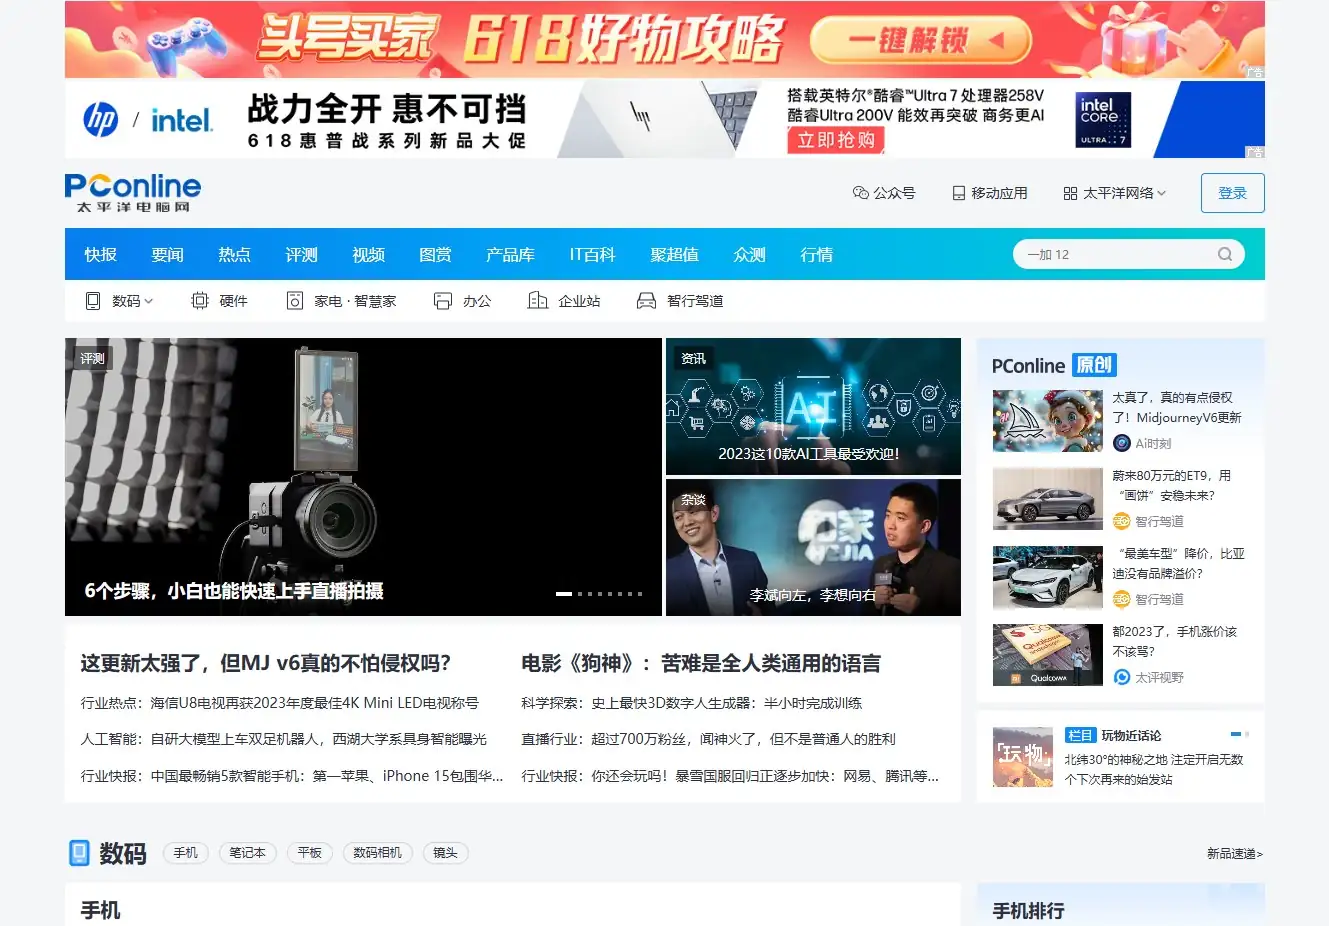Click the WeChat 公众号 icon
Screen dimensions: 1329x926
[860, 193]
